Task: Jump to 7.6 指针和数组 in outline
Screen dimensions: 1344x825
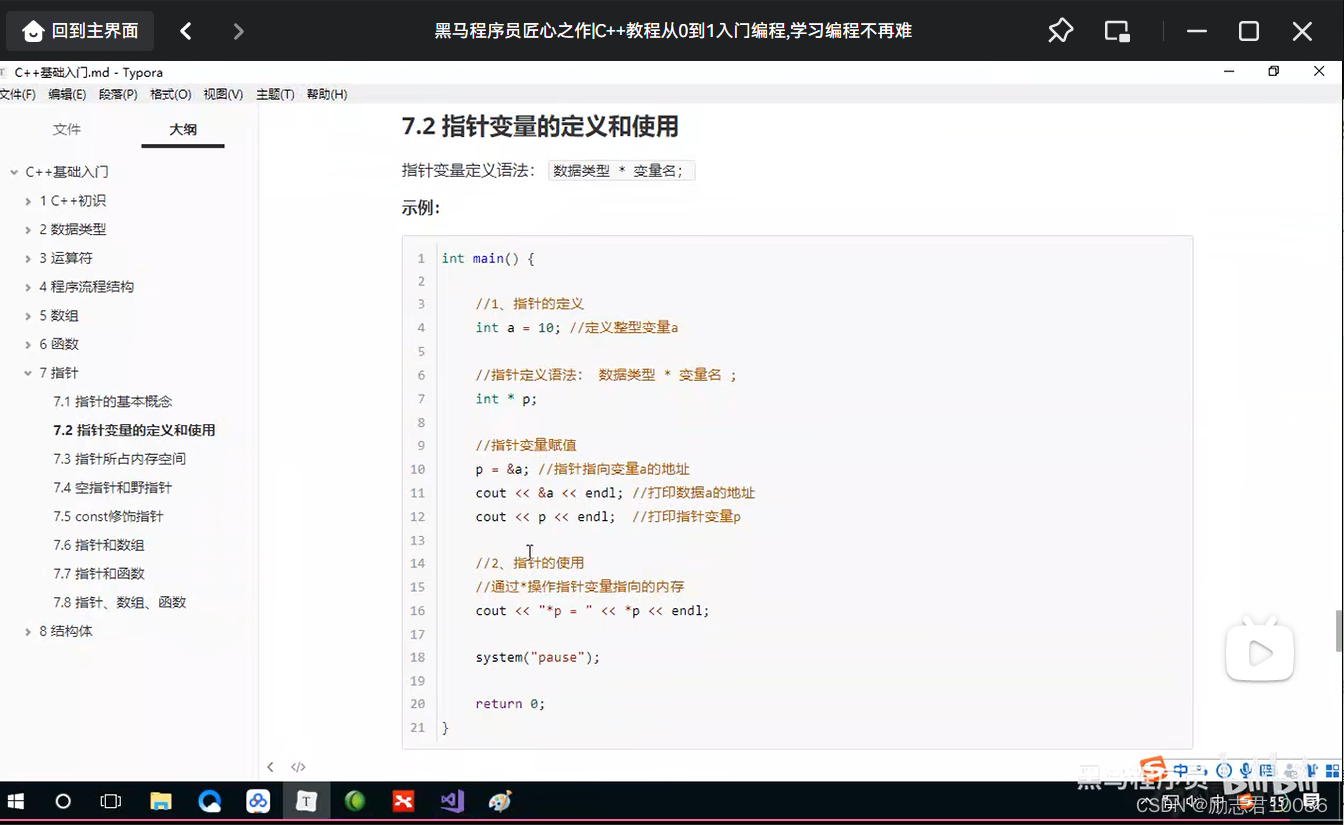Action: click(99, 545)
